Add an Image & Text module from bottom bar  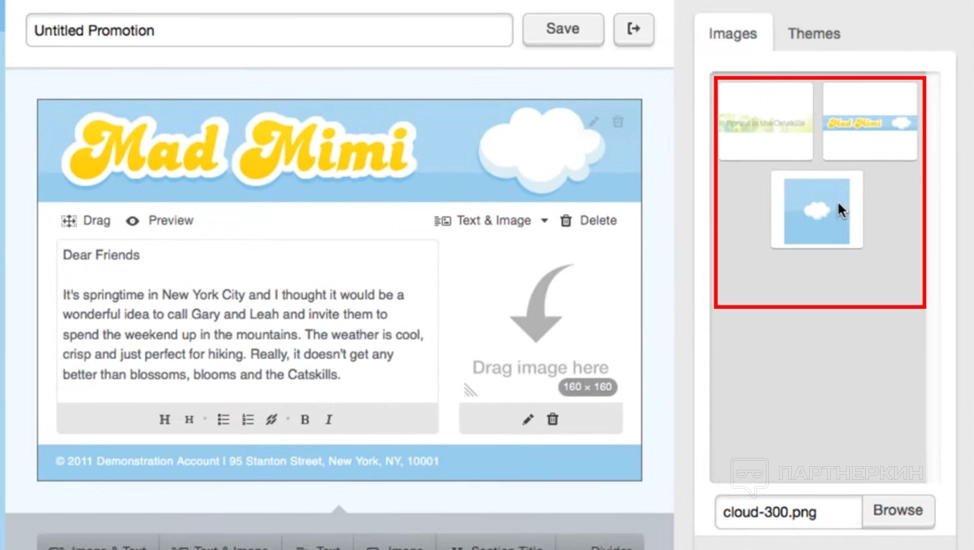pyautogui.click(x=98, y=544)
